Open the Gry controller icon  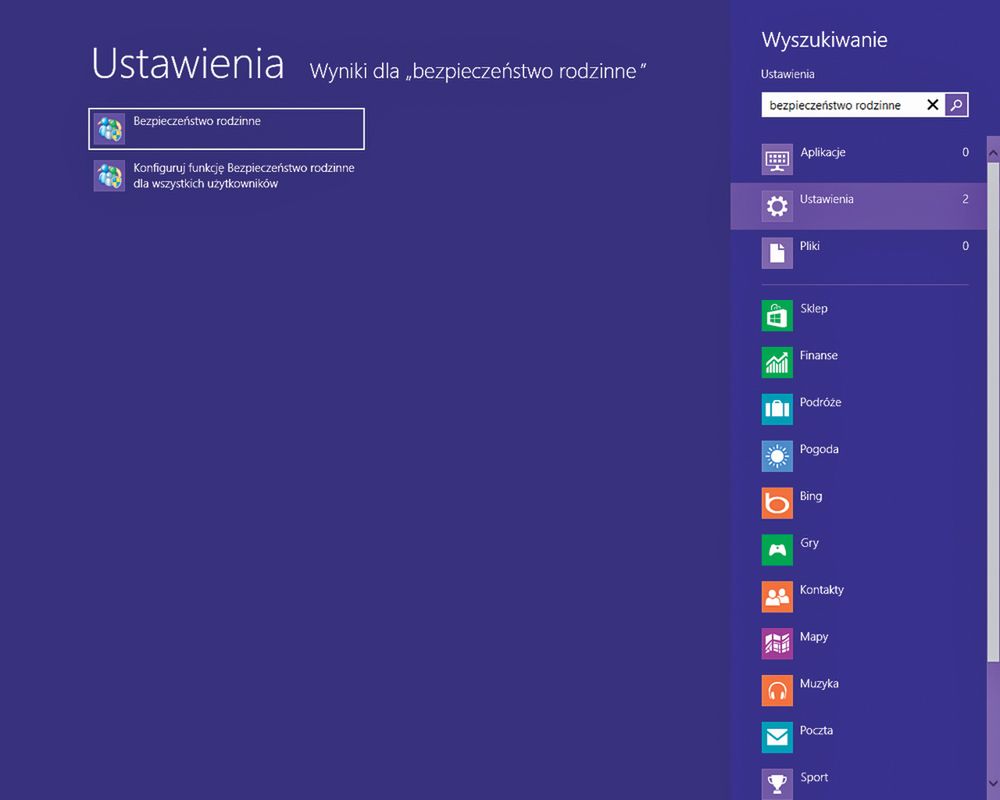777,550
